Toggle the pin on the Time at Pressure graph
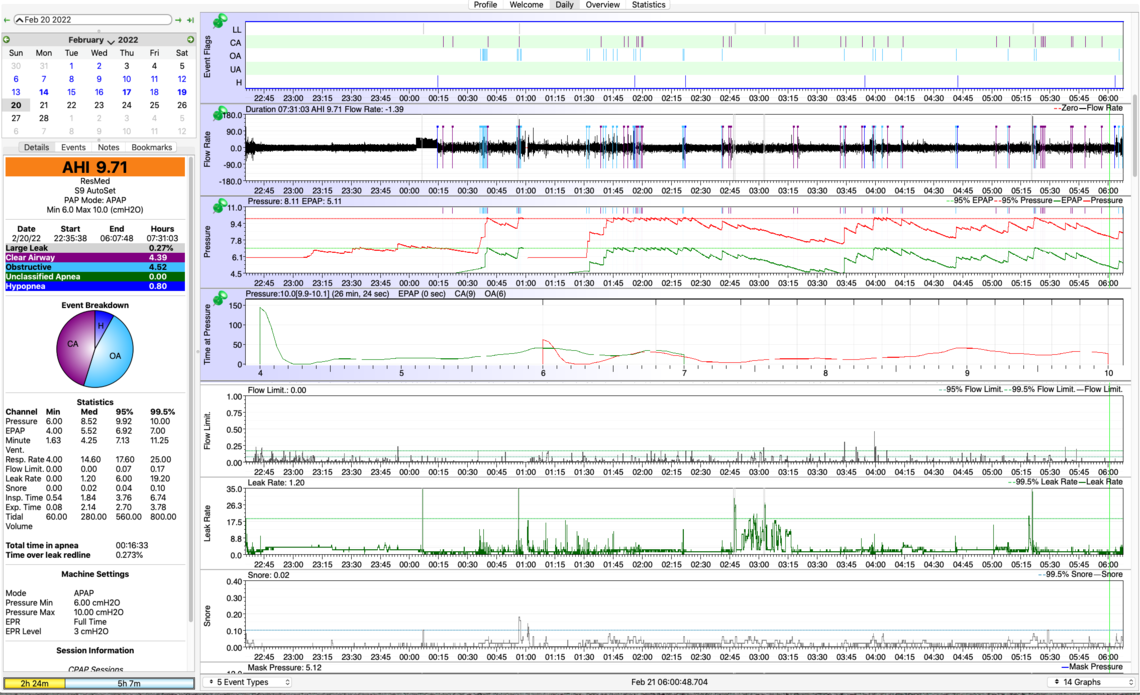 (x=220, y=298)
